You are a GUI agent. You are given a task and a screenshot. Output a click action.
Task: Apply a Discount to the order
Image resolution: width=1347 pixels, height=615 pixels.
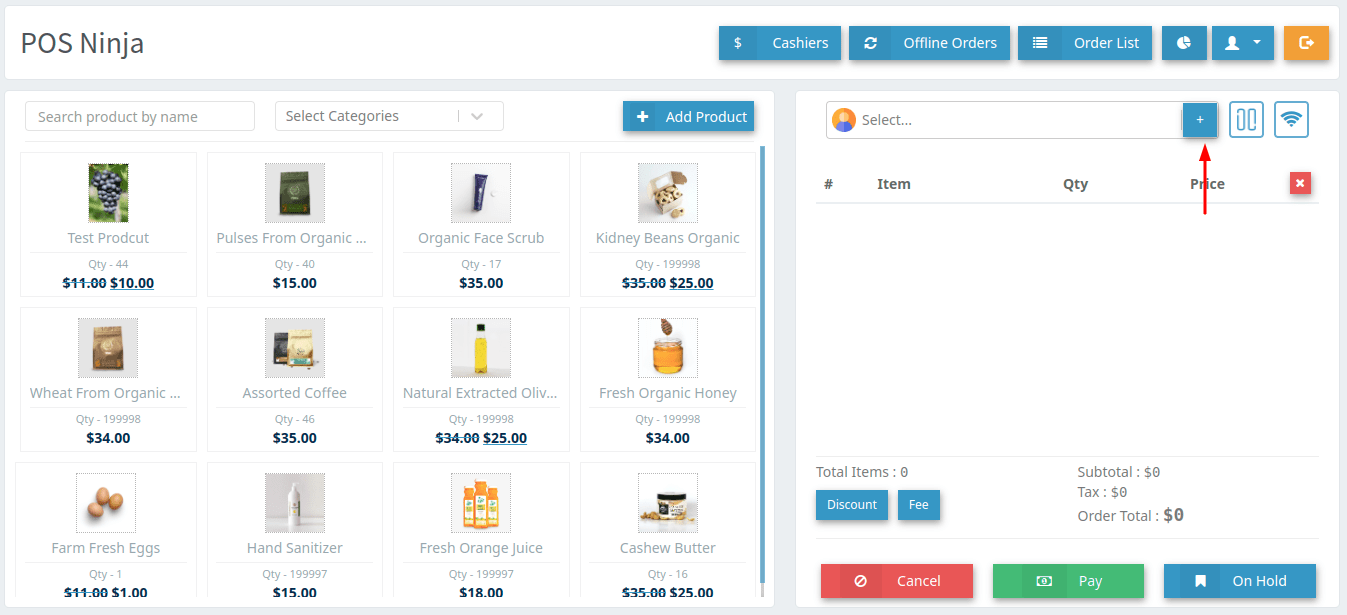[x=852, y=505]
